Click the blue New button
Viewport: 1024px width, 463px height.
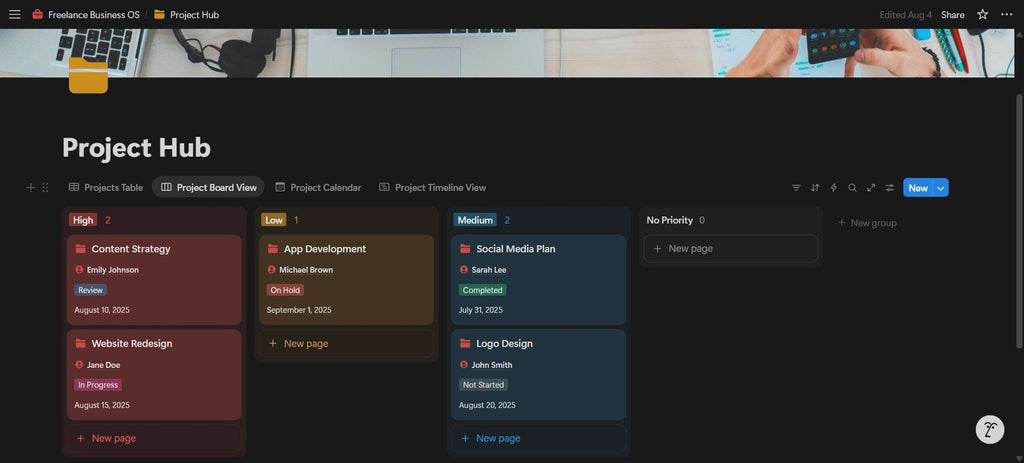coord(918,187)
